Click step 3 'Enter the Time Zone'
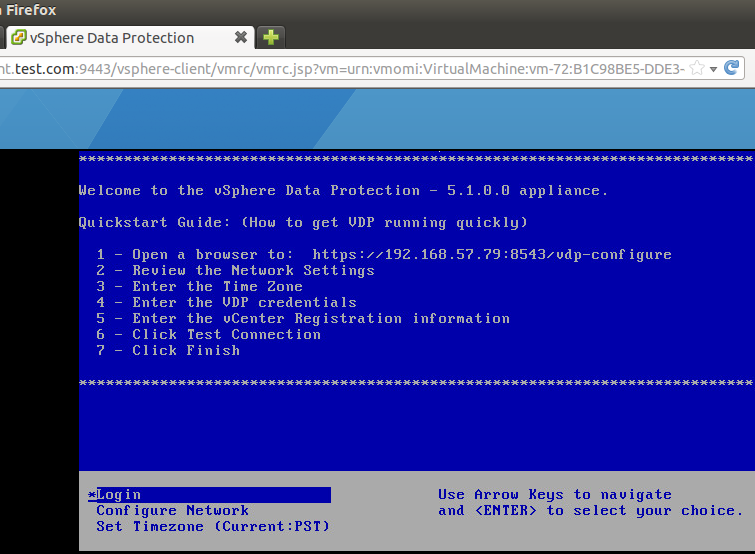The width and height of the screenshot is (755, 554). [x=199, y=286]
